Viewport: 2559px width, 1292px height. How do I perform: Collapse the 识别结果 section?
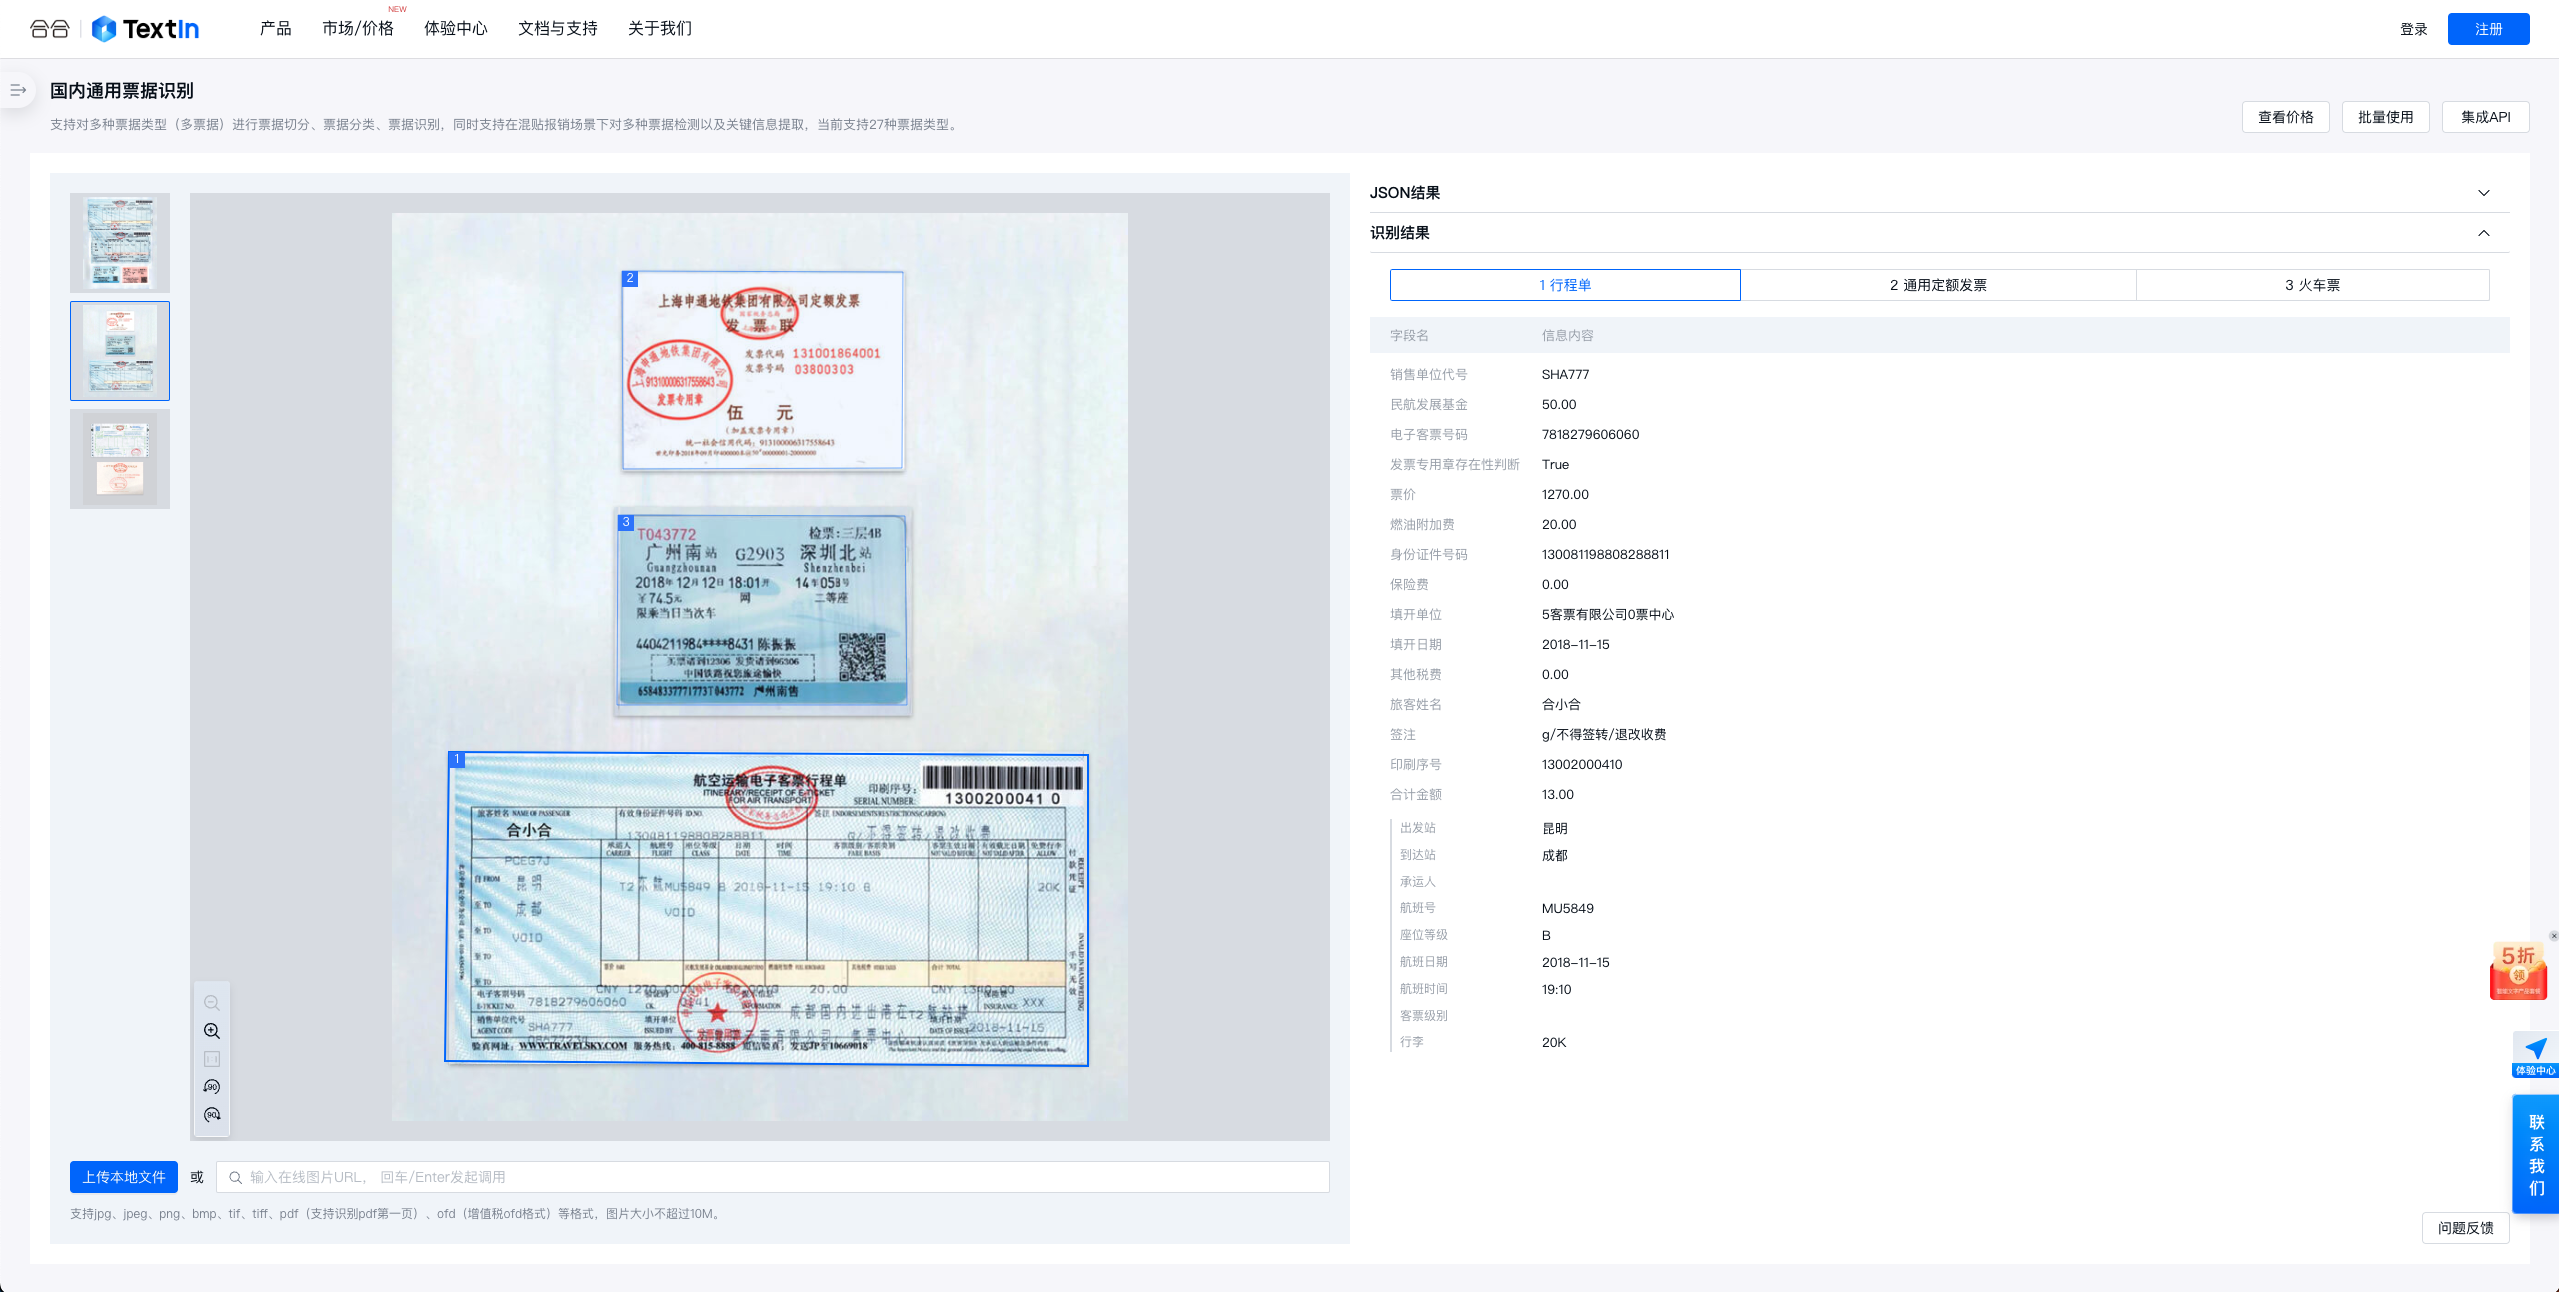pyautogui.click(x=2483, y=233)
